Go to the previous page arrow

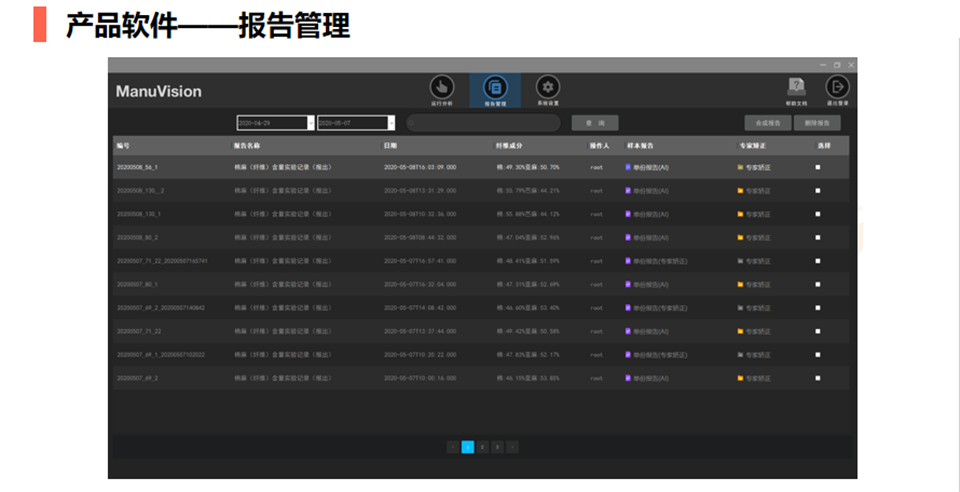click(453, 447)
